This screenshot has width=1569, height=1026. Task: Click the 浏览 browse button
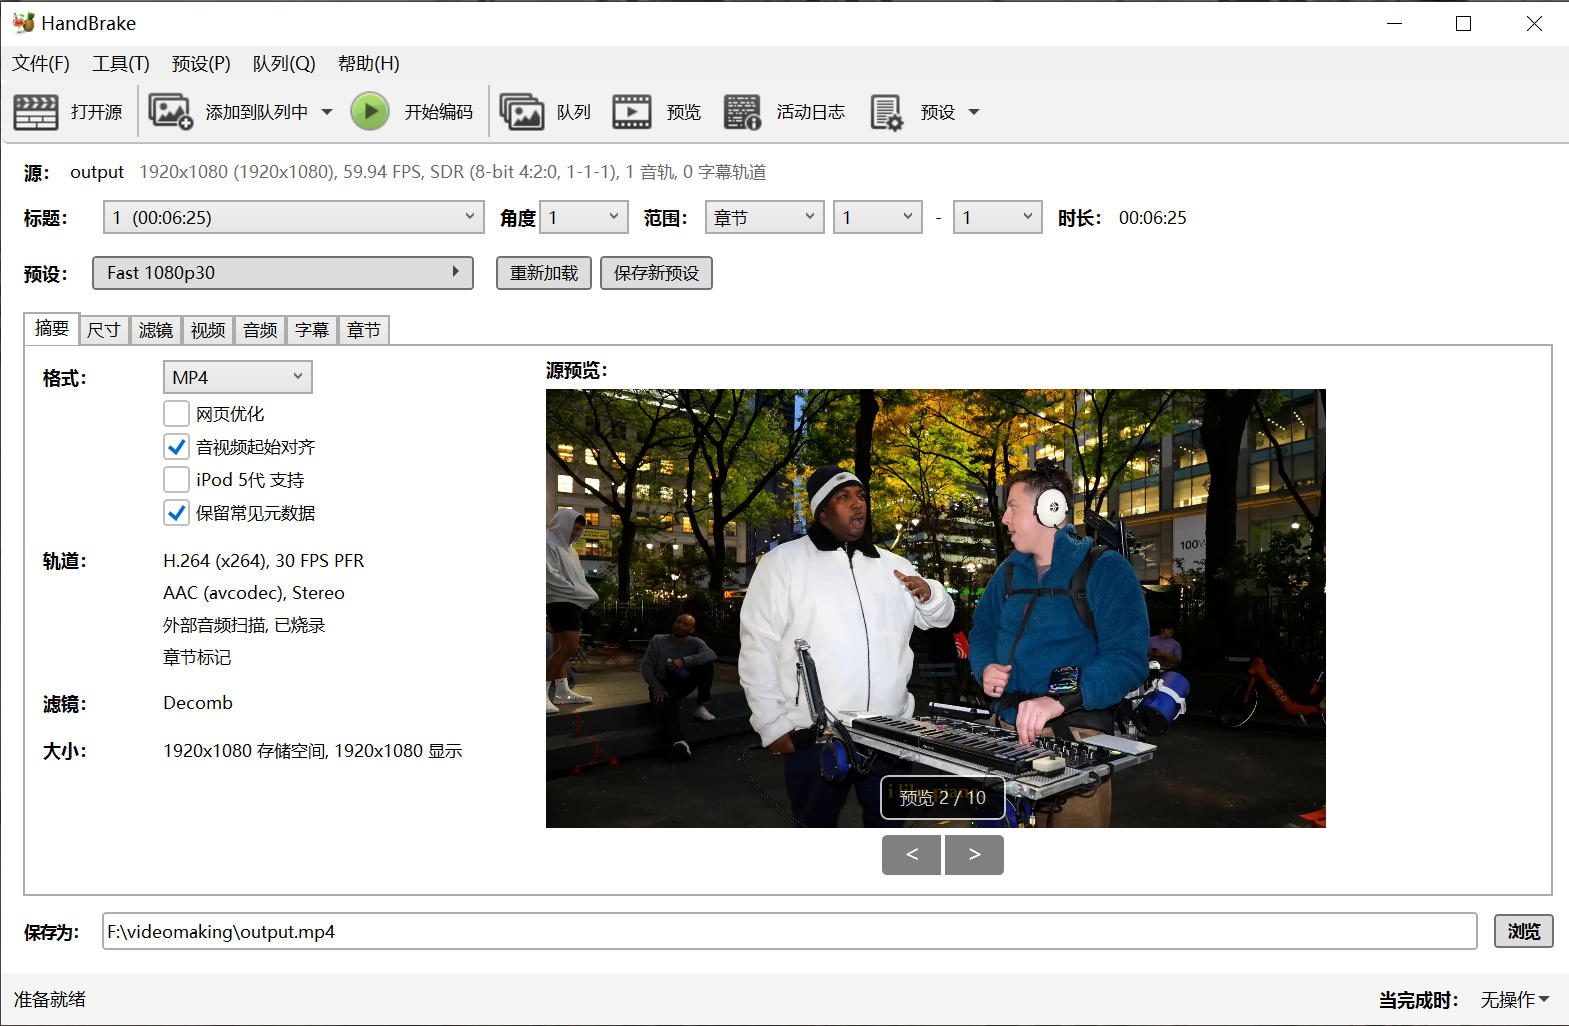click(1523, 931)
